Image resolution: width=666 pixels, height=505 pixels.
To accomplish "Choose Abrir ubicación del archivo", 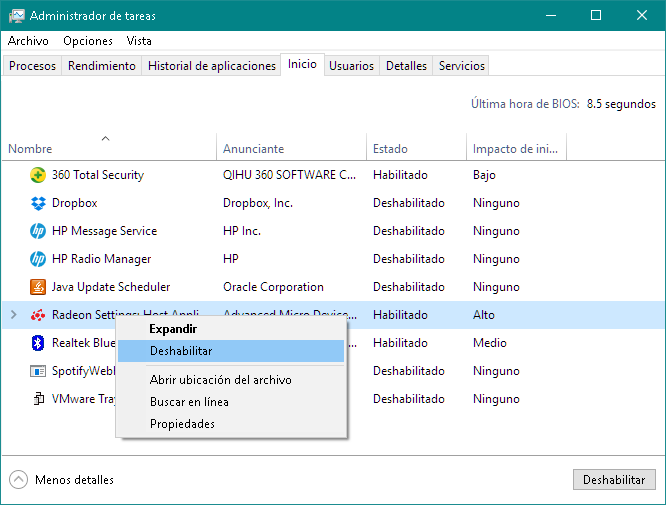I will tap(220, 380).
